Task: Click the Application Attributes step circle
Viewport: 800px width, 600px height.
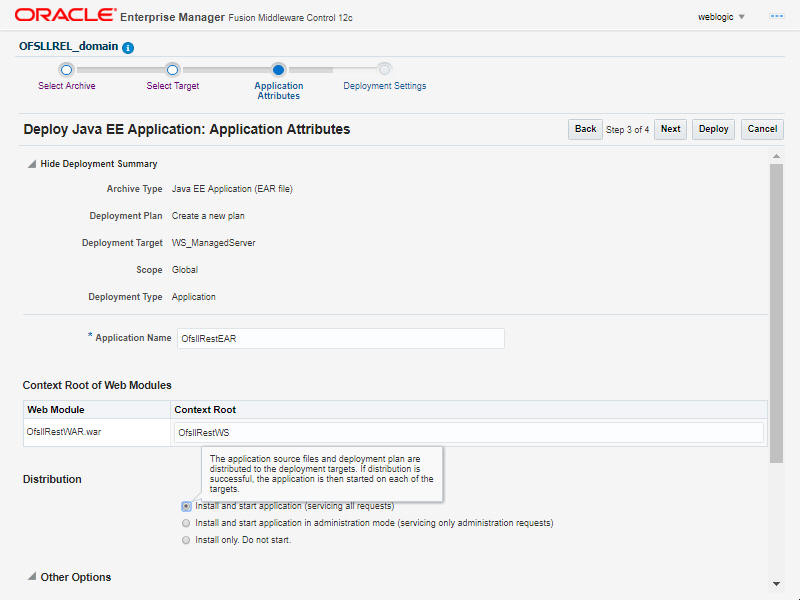Action: (x=278, y=70)
